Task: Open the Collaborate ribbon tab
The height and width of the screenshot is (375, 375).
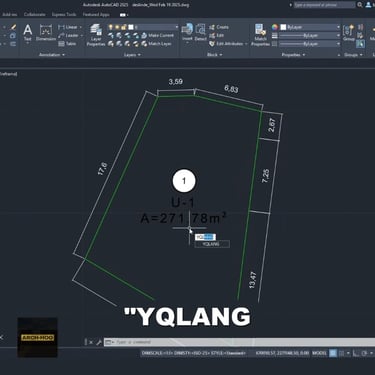Action: (x=34, y=15)
